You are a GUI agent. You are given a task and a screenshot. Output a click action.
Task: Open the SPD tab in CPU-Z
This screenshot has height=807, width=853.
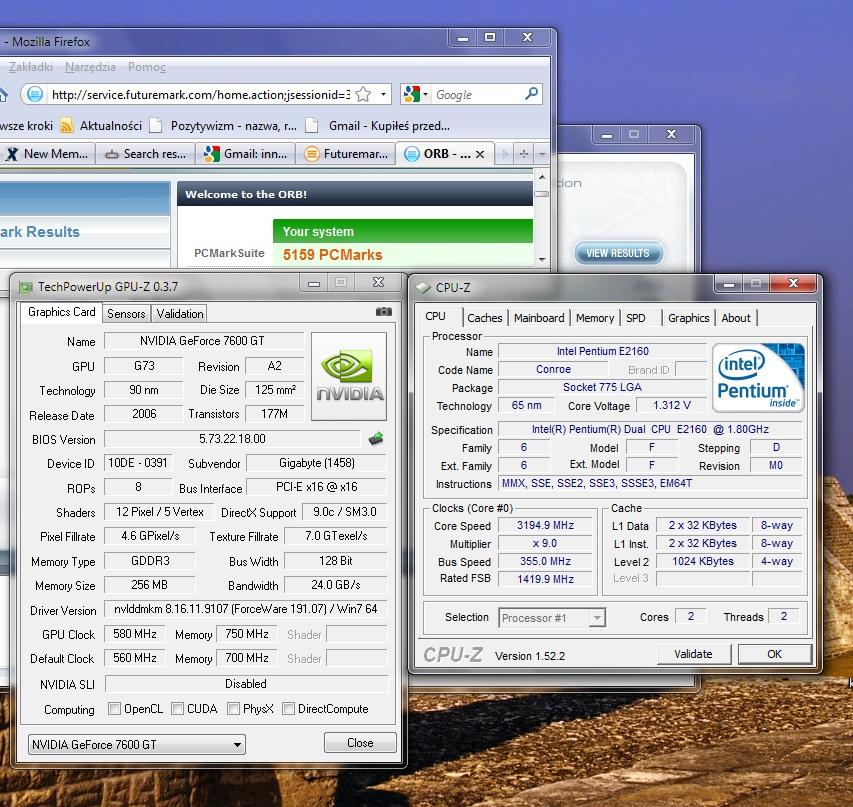[x=635, y=318]
